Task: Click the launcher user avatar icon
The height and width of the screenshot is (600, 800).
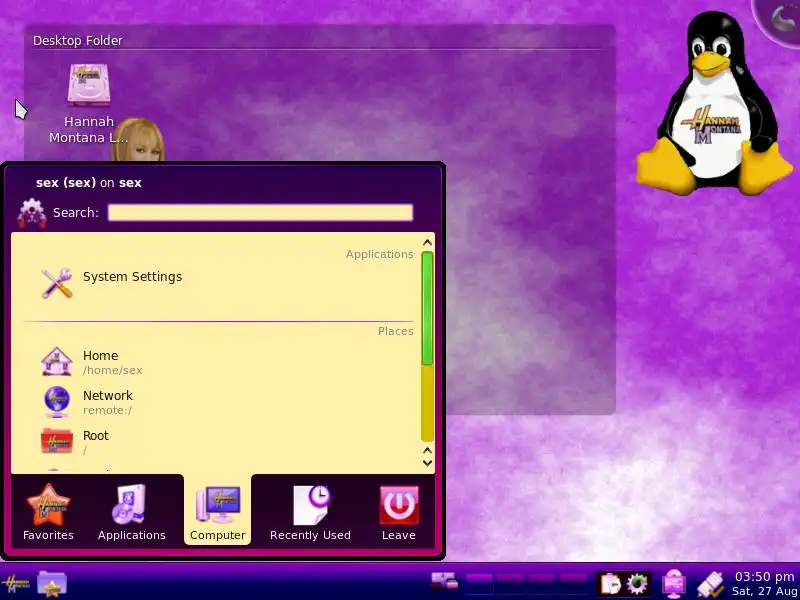Action: pos(31,212)
